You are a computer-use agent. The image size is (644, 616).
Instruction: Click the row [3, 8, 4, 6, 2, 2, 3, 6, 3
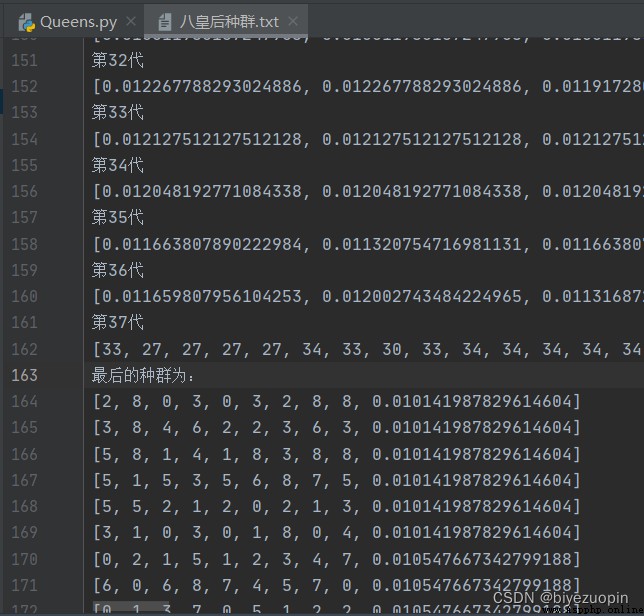coord(337,427)
